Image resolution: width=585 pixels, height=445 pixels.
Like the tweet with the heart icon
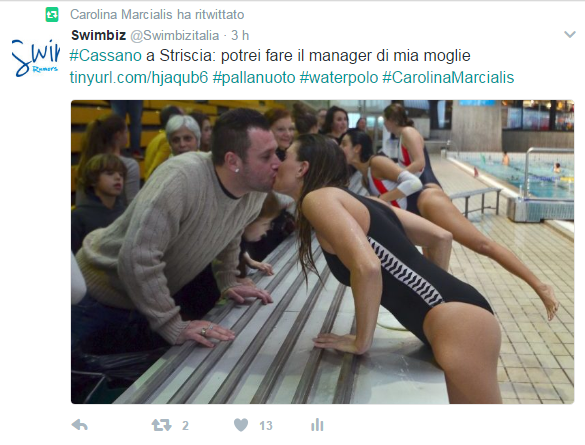[x=241, y=425]
